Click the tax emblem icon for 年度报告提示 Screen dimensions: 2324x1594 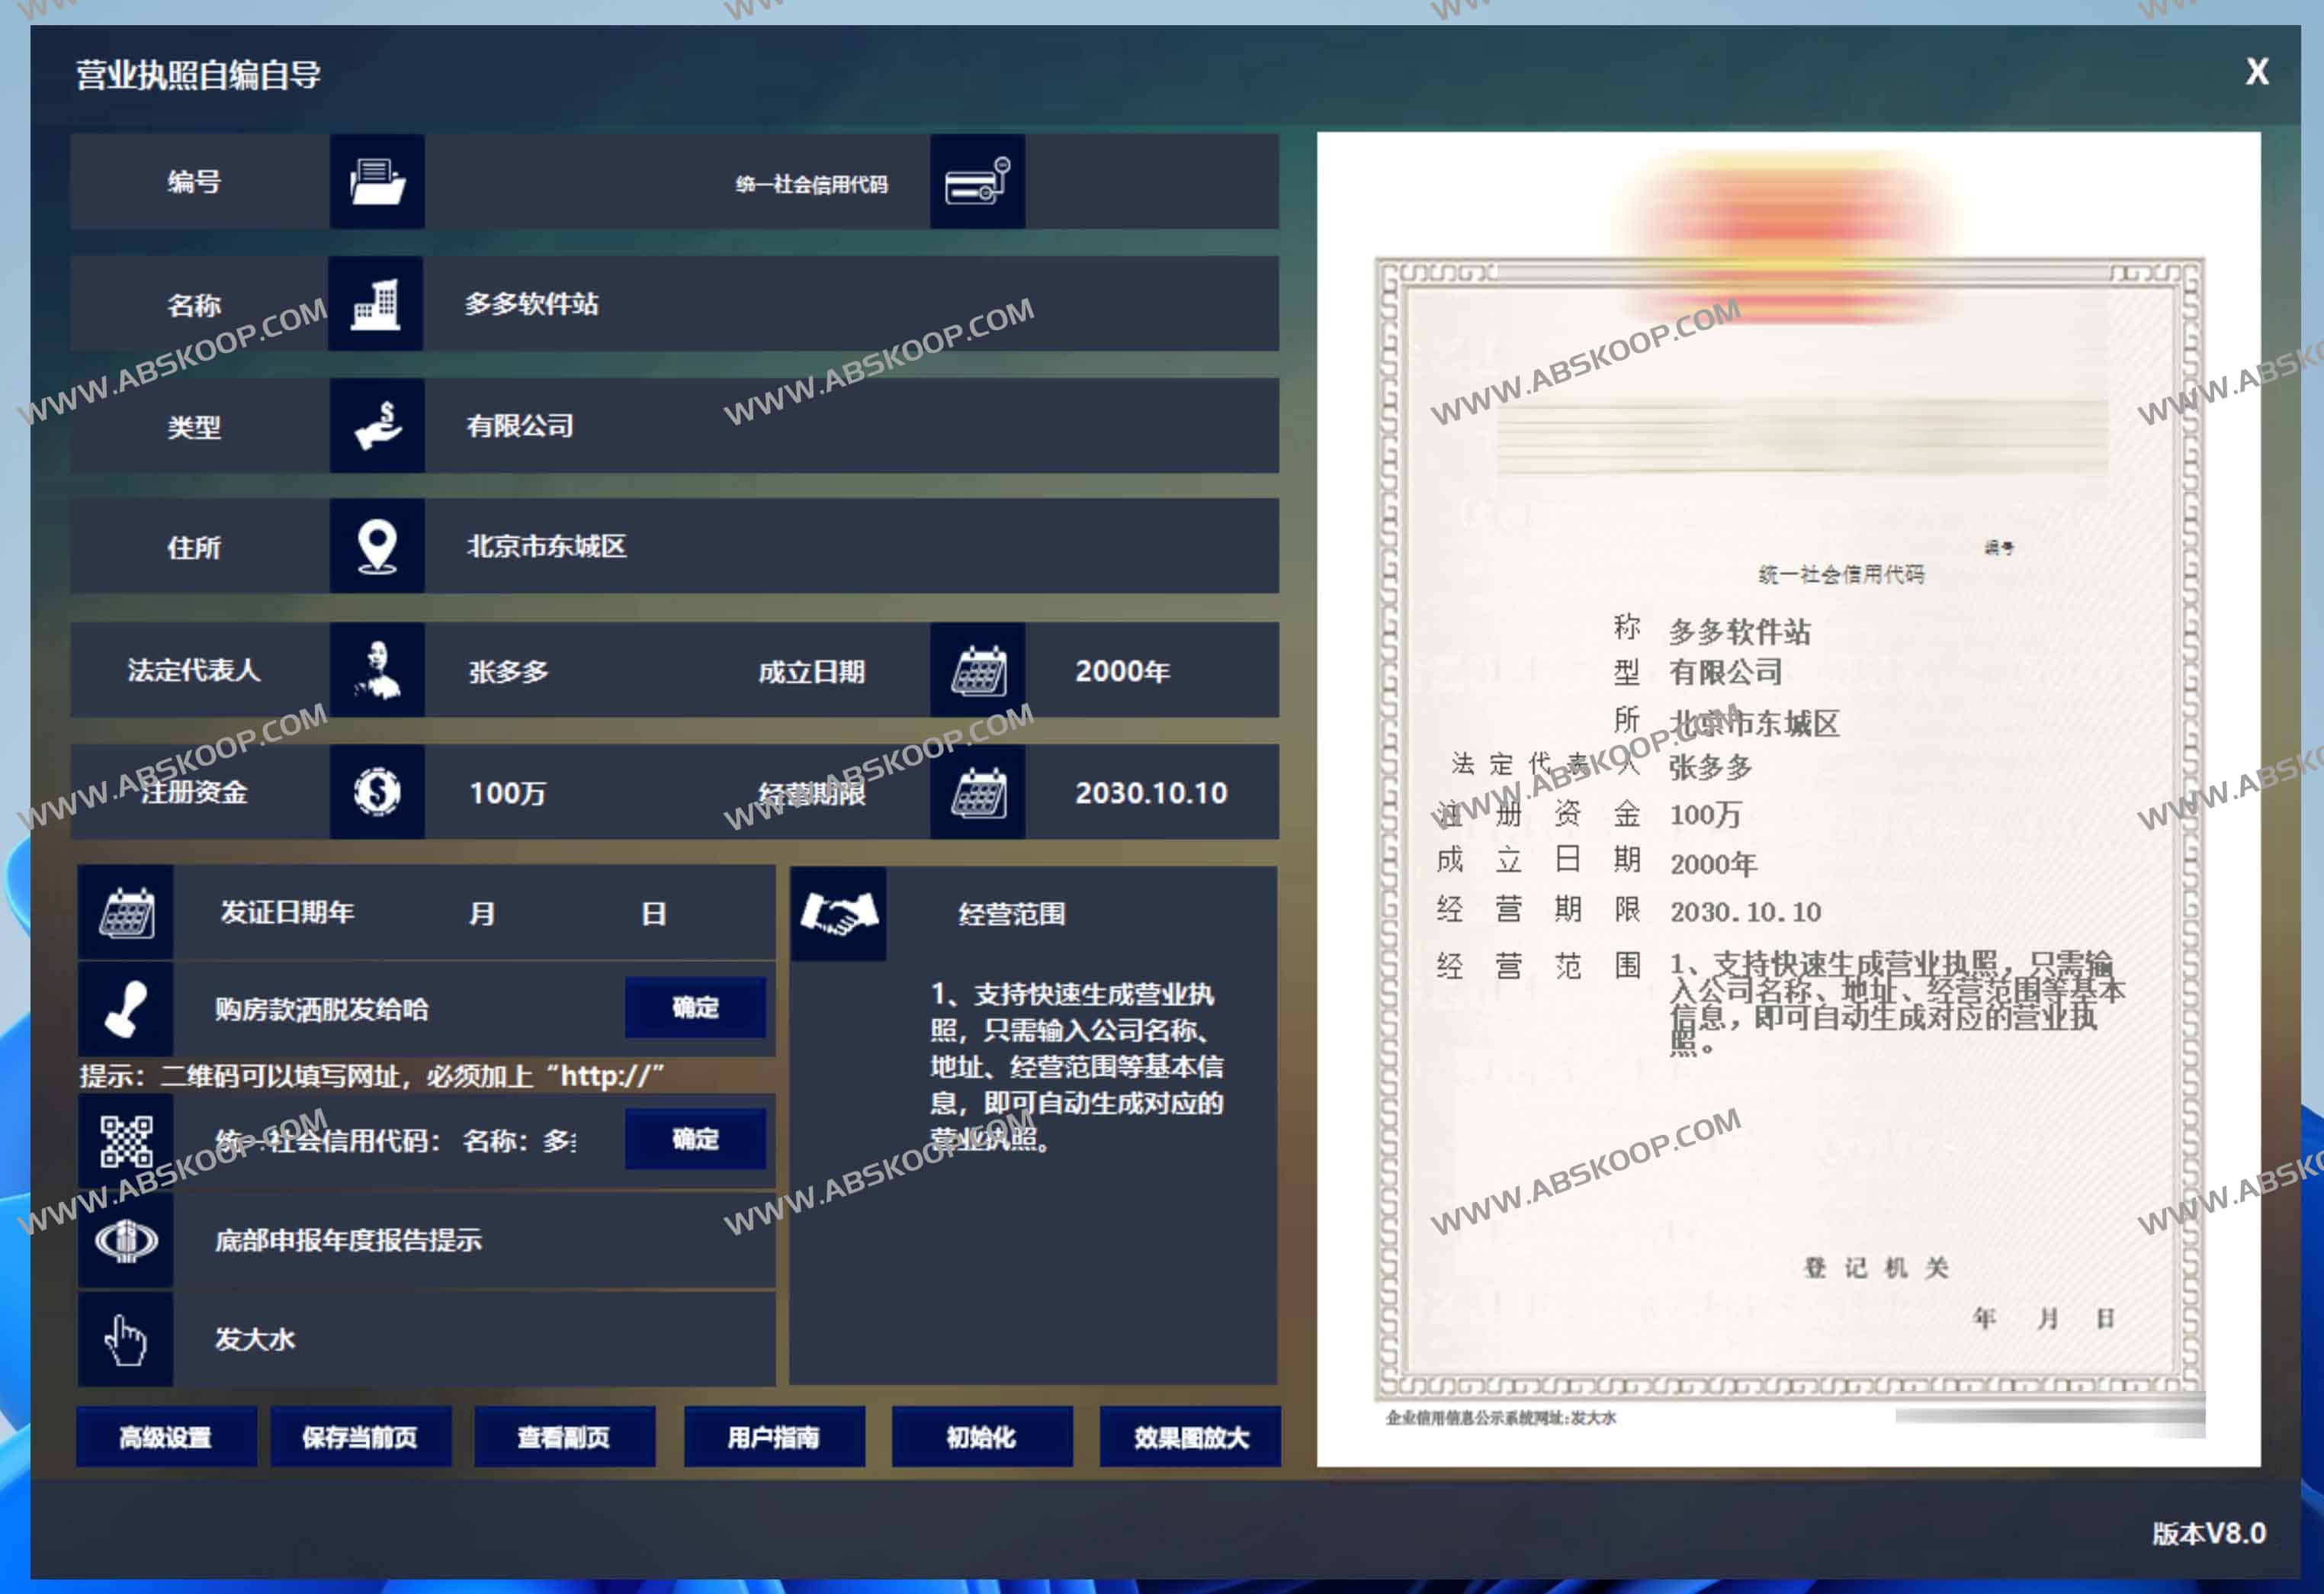click(126, 1241)
